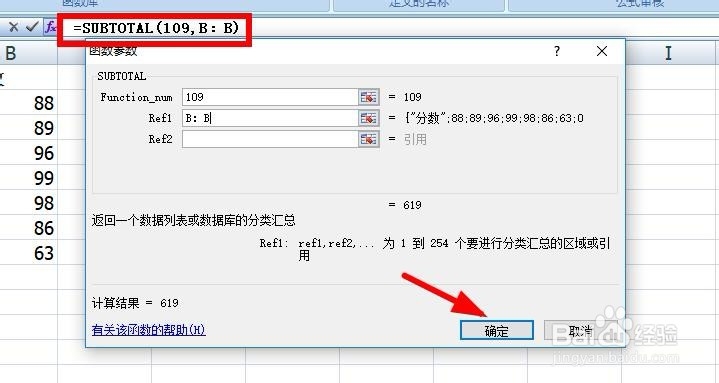Select column I header

(668, 53)
